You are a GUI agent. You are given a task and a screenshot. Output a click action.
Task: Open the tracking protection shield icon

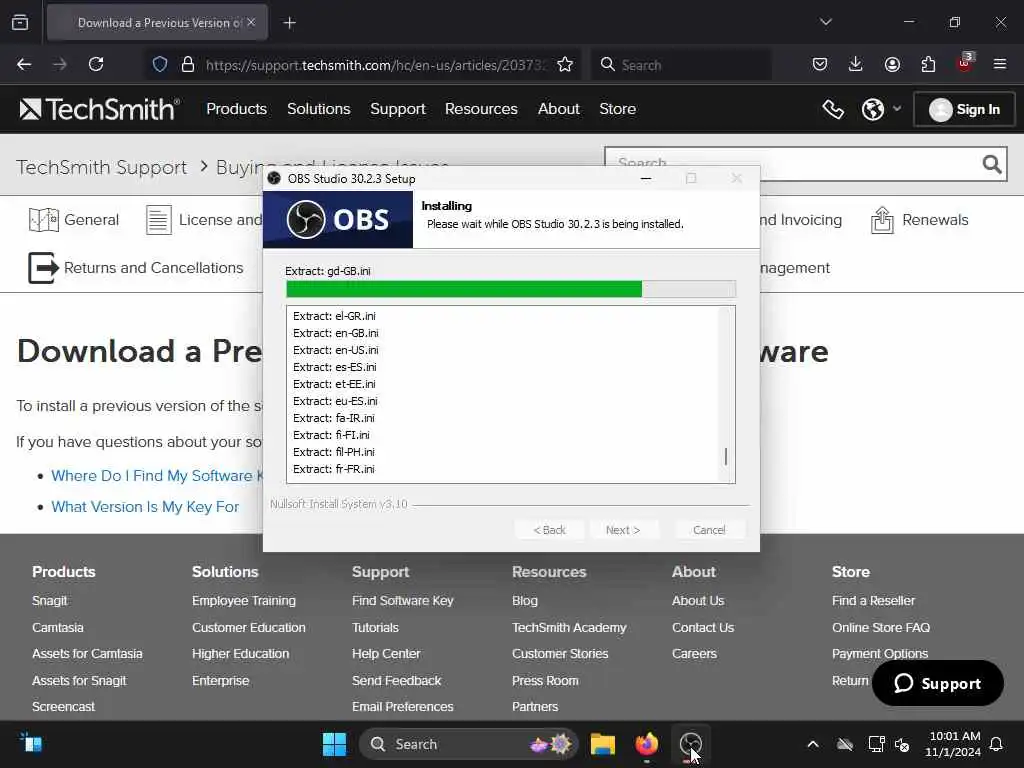[160, 64]
